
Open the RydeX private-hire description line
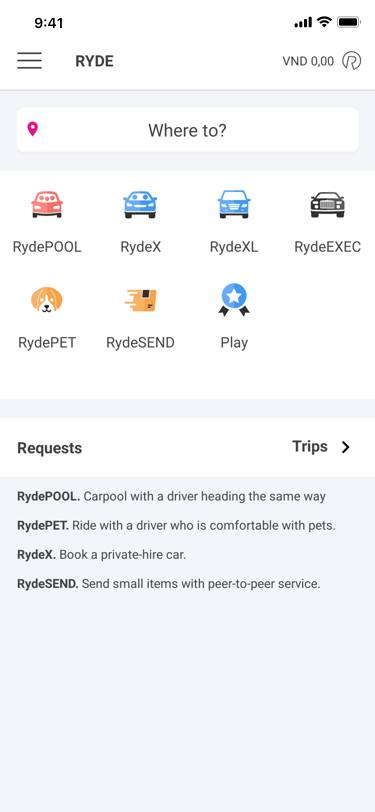(102, 555)
